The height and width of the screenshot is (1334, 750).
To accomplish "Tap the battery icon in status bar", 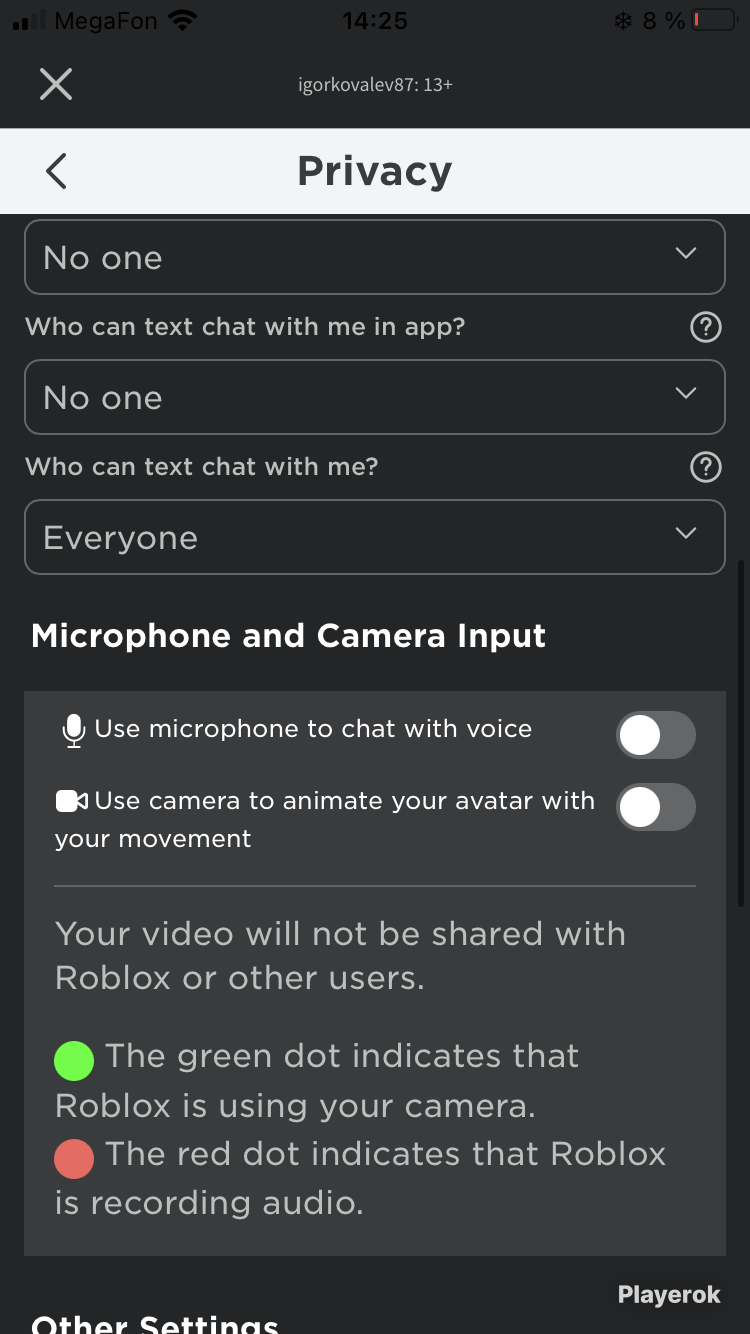I will 714,20.
